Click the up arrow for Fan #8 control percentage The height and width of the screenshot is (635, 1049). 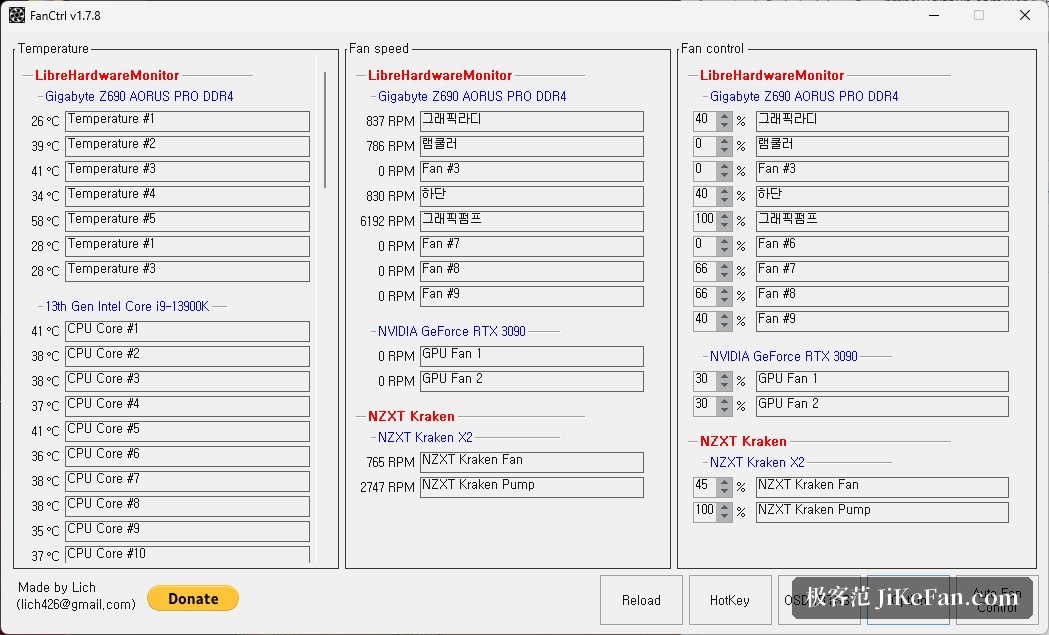click(x=725, y=292)
